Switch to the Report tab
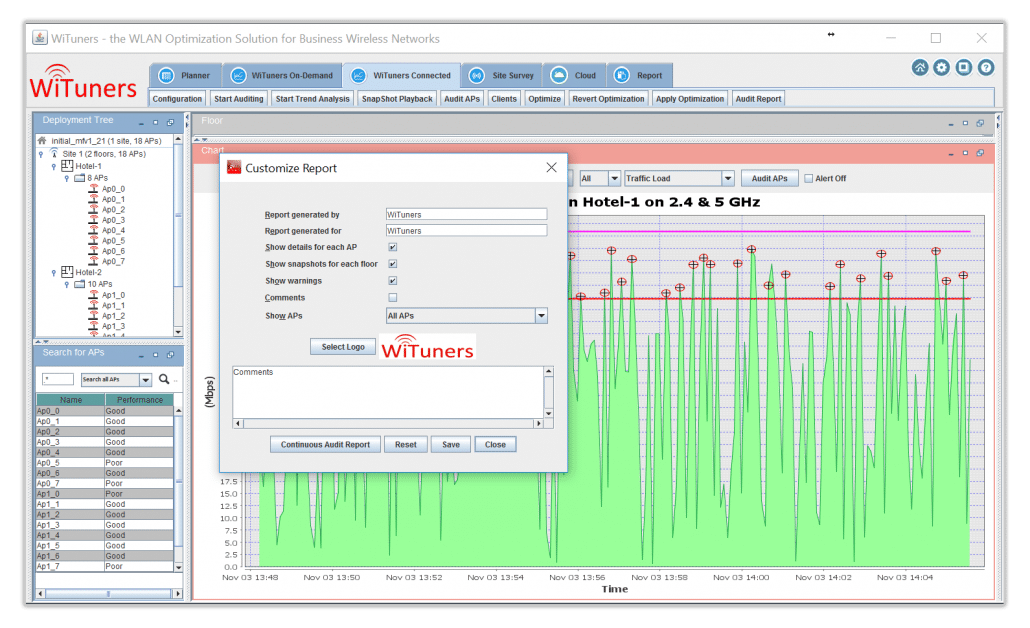This screenshot has height=628, width=1030. [639, 76]
